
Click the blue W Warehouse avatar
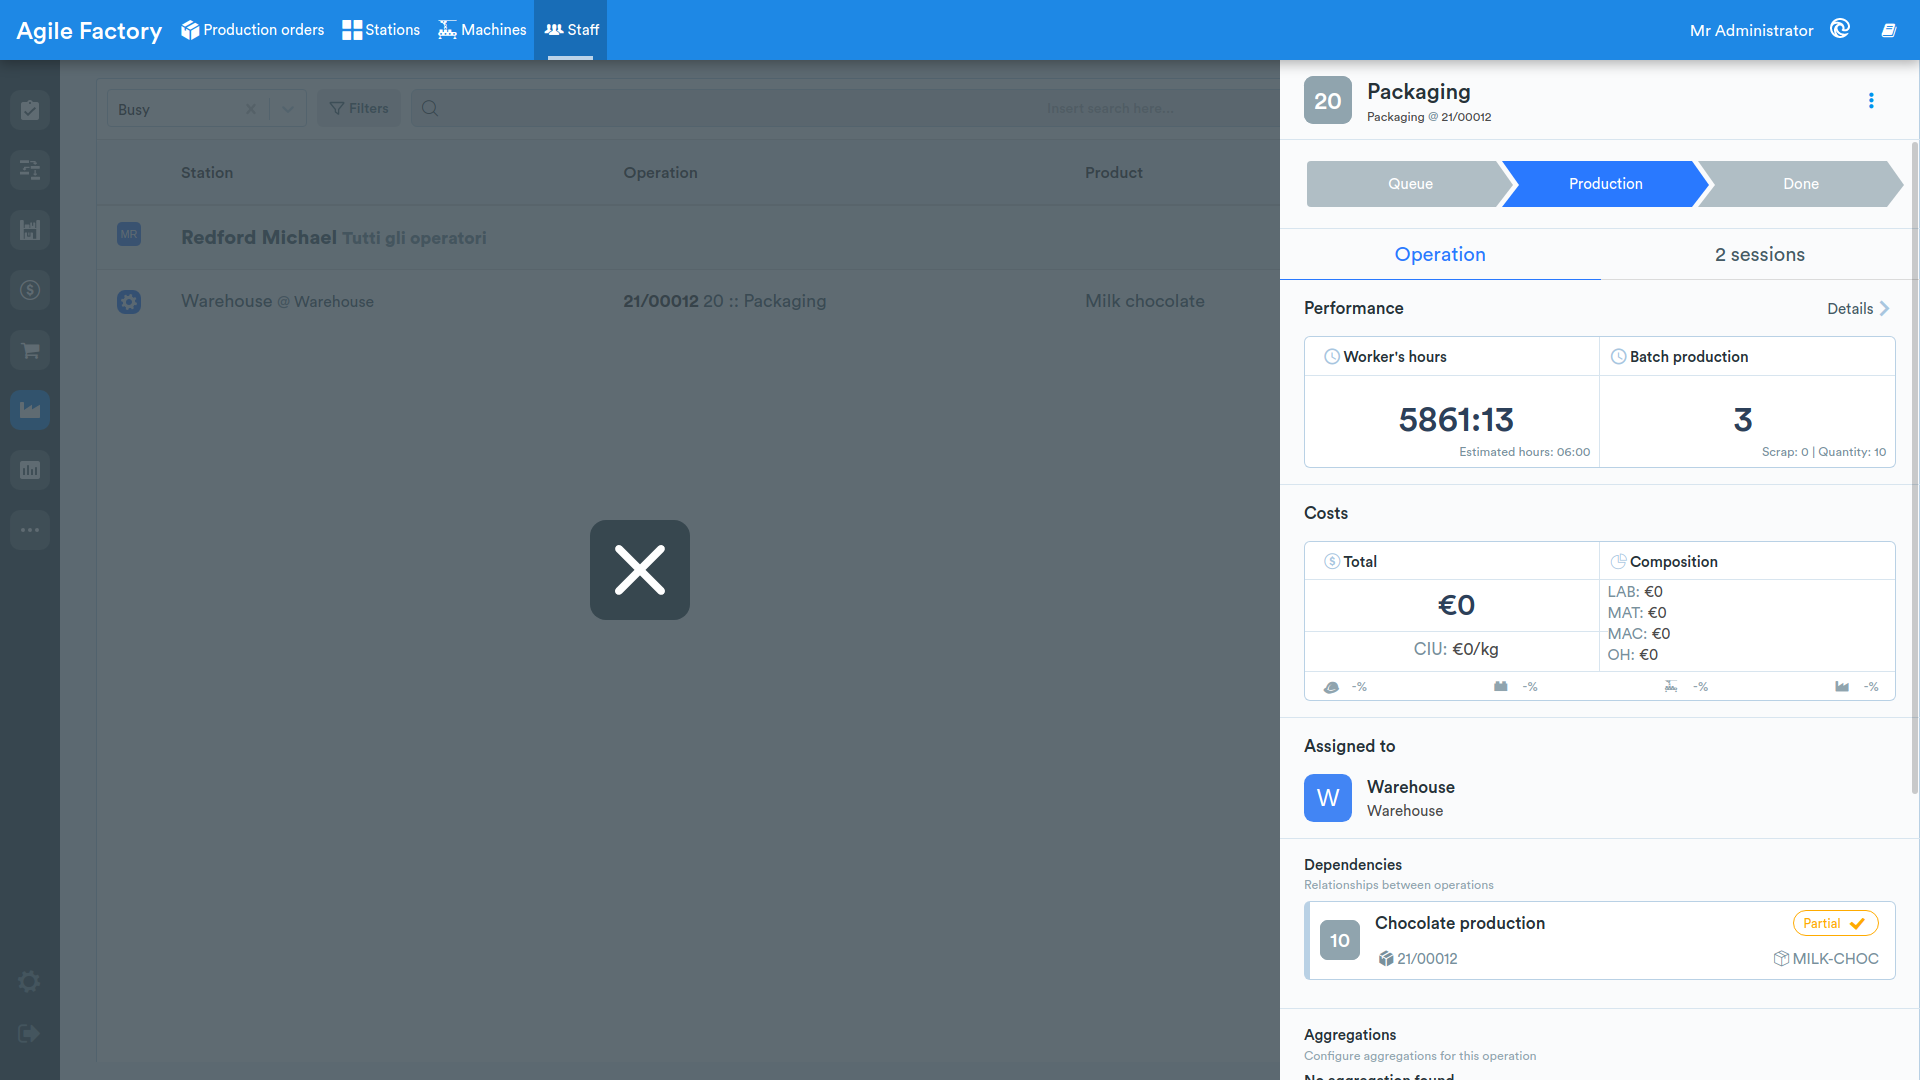(1328, 798)
